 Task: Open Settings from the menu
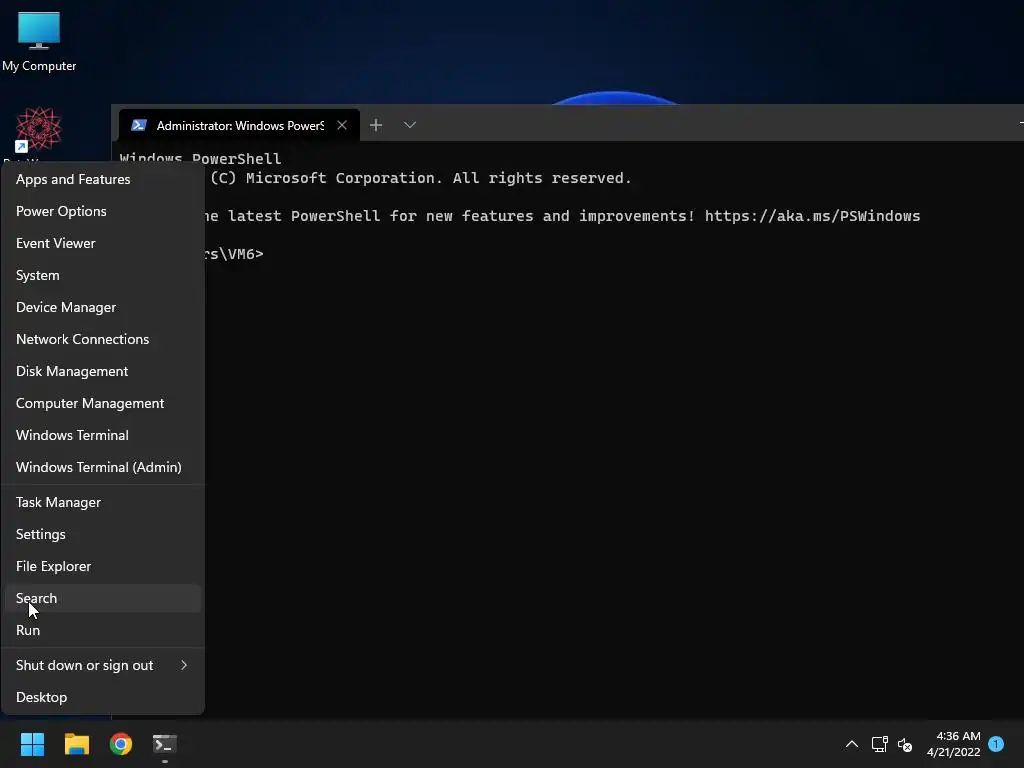(103, 534)
